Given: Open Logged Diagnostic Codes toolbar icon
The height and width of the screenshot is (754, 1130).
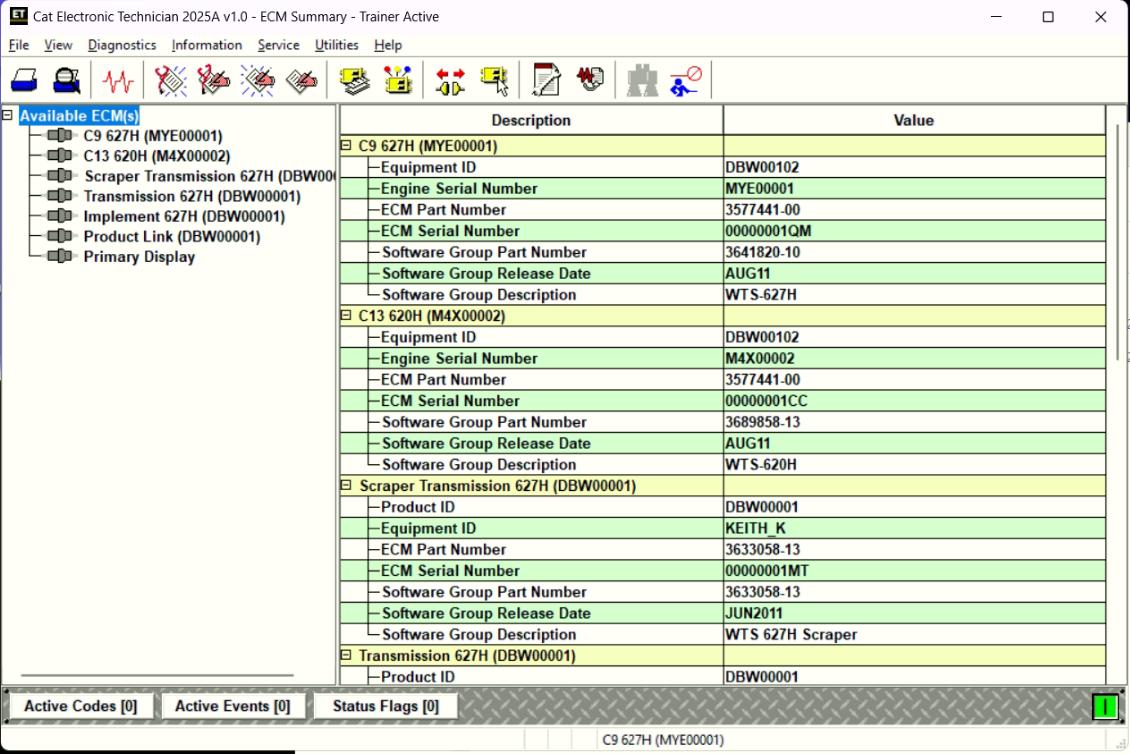Looking at the screenshot, I should click(213, 80).
